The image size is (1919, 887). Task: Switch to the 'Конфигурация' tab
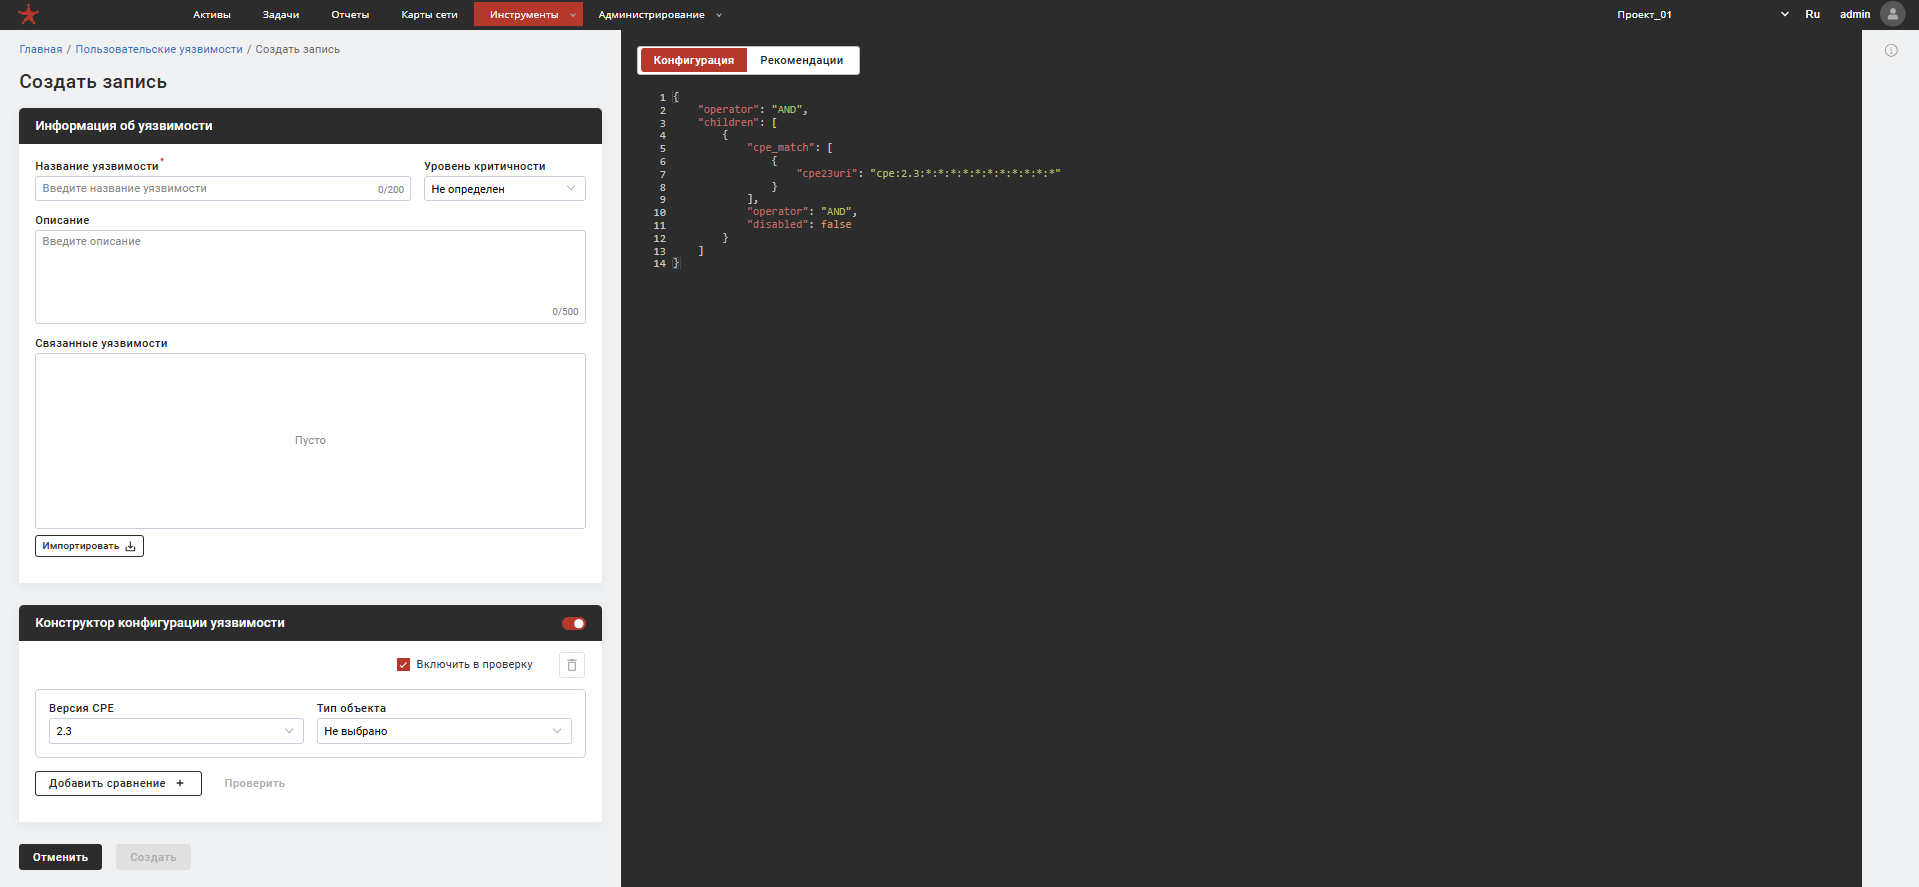click(694, 60)
